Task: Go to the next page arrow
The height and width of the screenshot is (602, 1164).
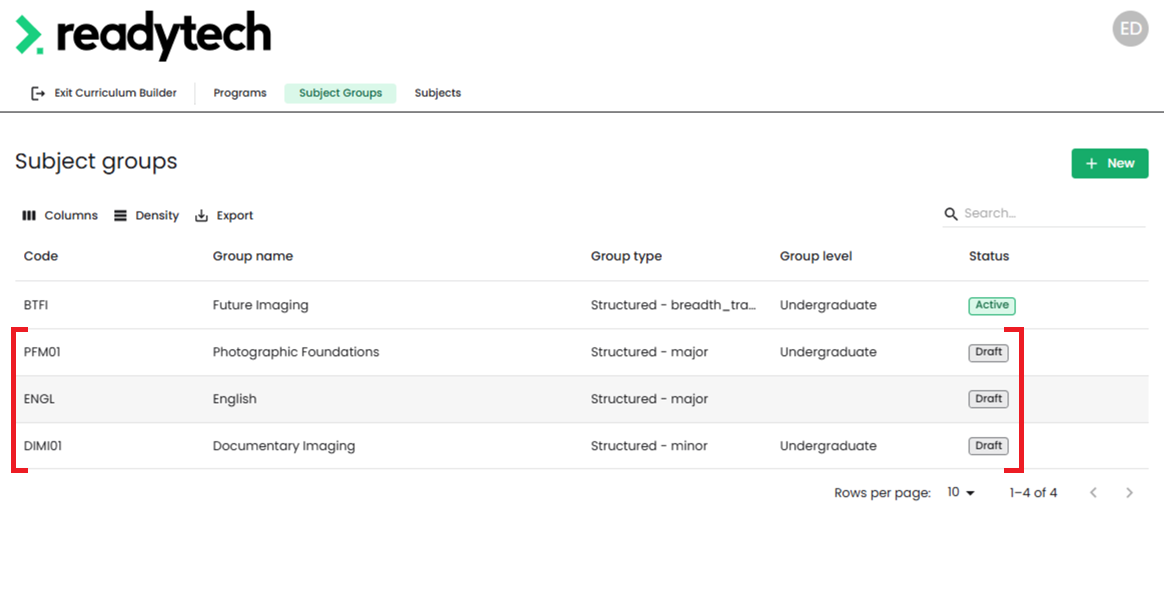Action: tap(1129, 492)
